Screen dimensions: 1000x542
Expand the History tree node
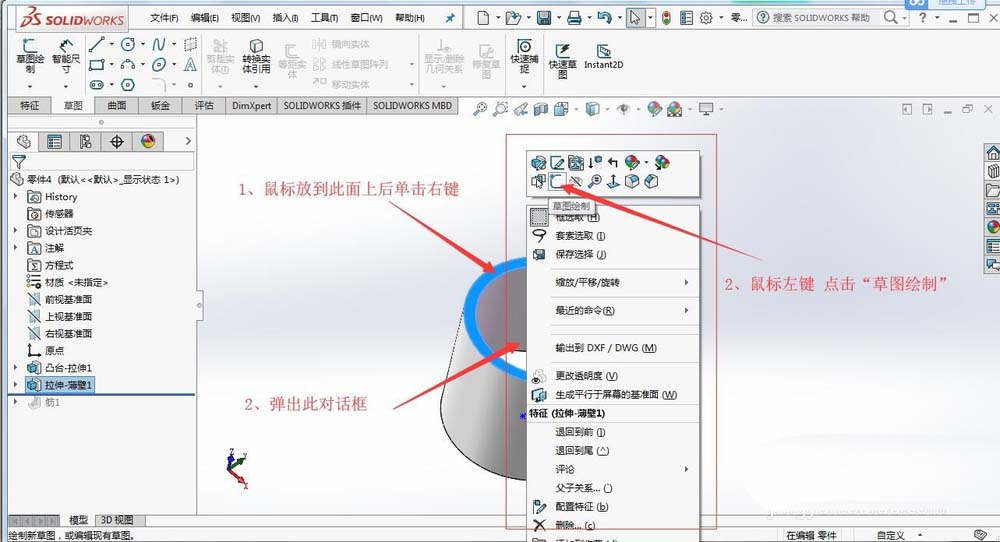tap(16, 196)
